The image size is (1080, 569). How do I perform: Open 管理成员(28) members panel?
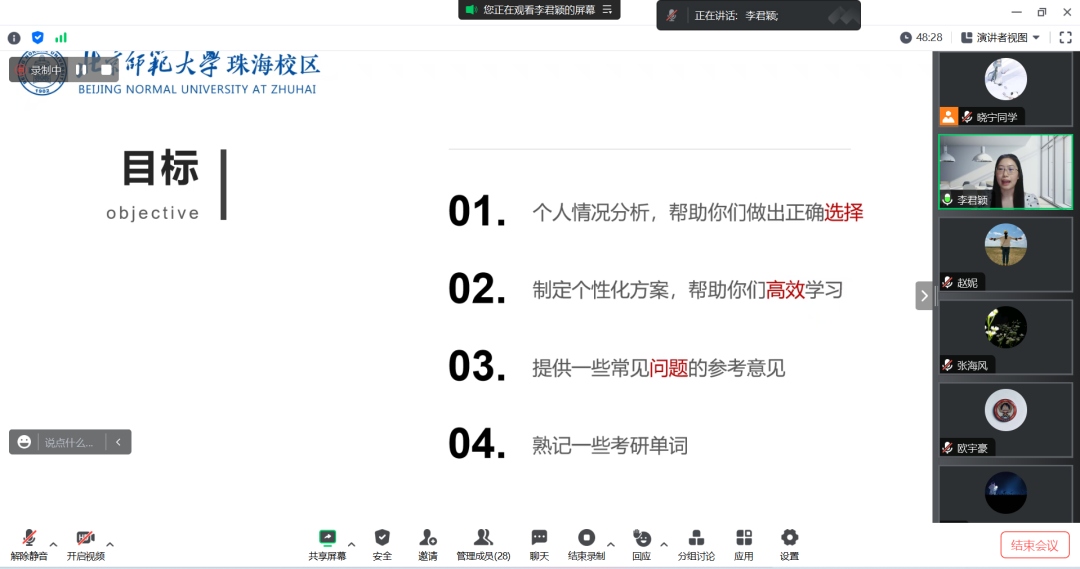[x=484, y=544]
